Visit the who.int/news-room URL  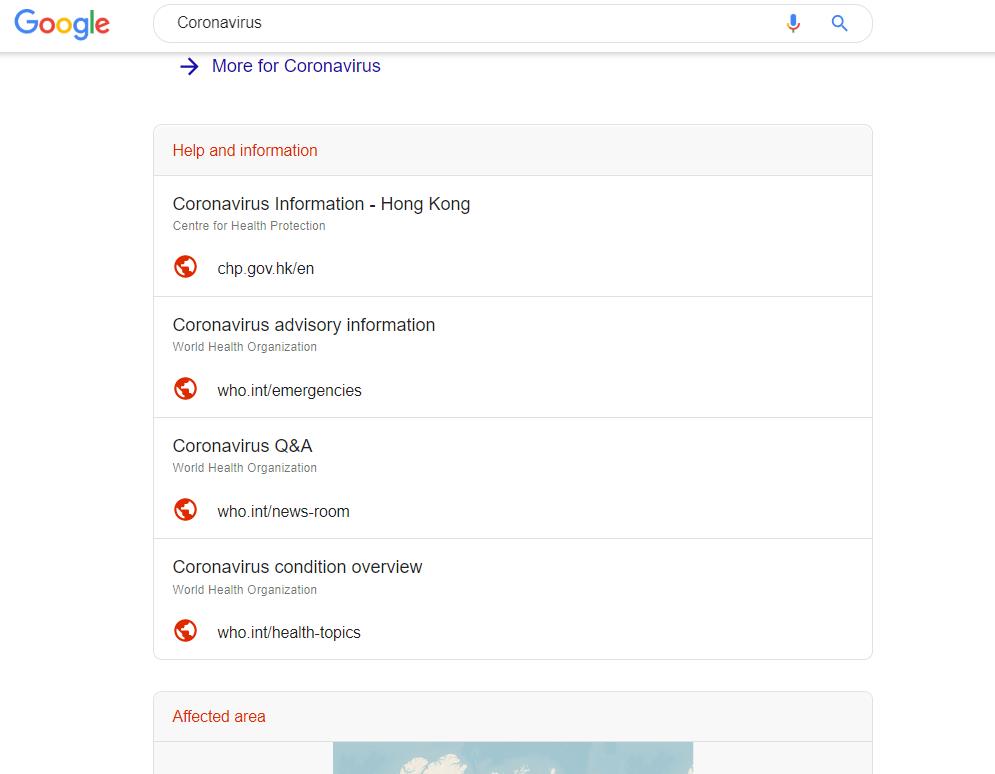[x=283, y=512]
